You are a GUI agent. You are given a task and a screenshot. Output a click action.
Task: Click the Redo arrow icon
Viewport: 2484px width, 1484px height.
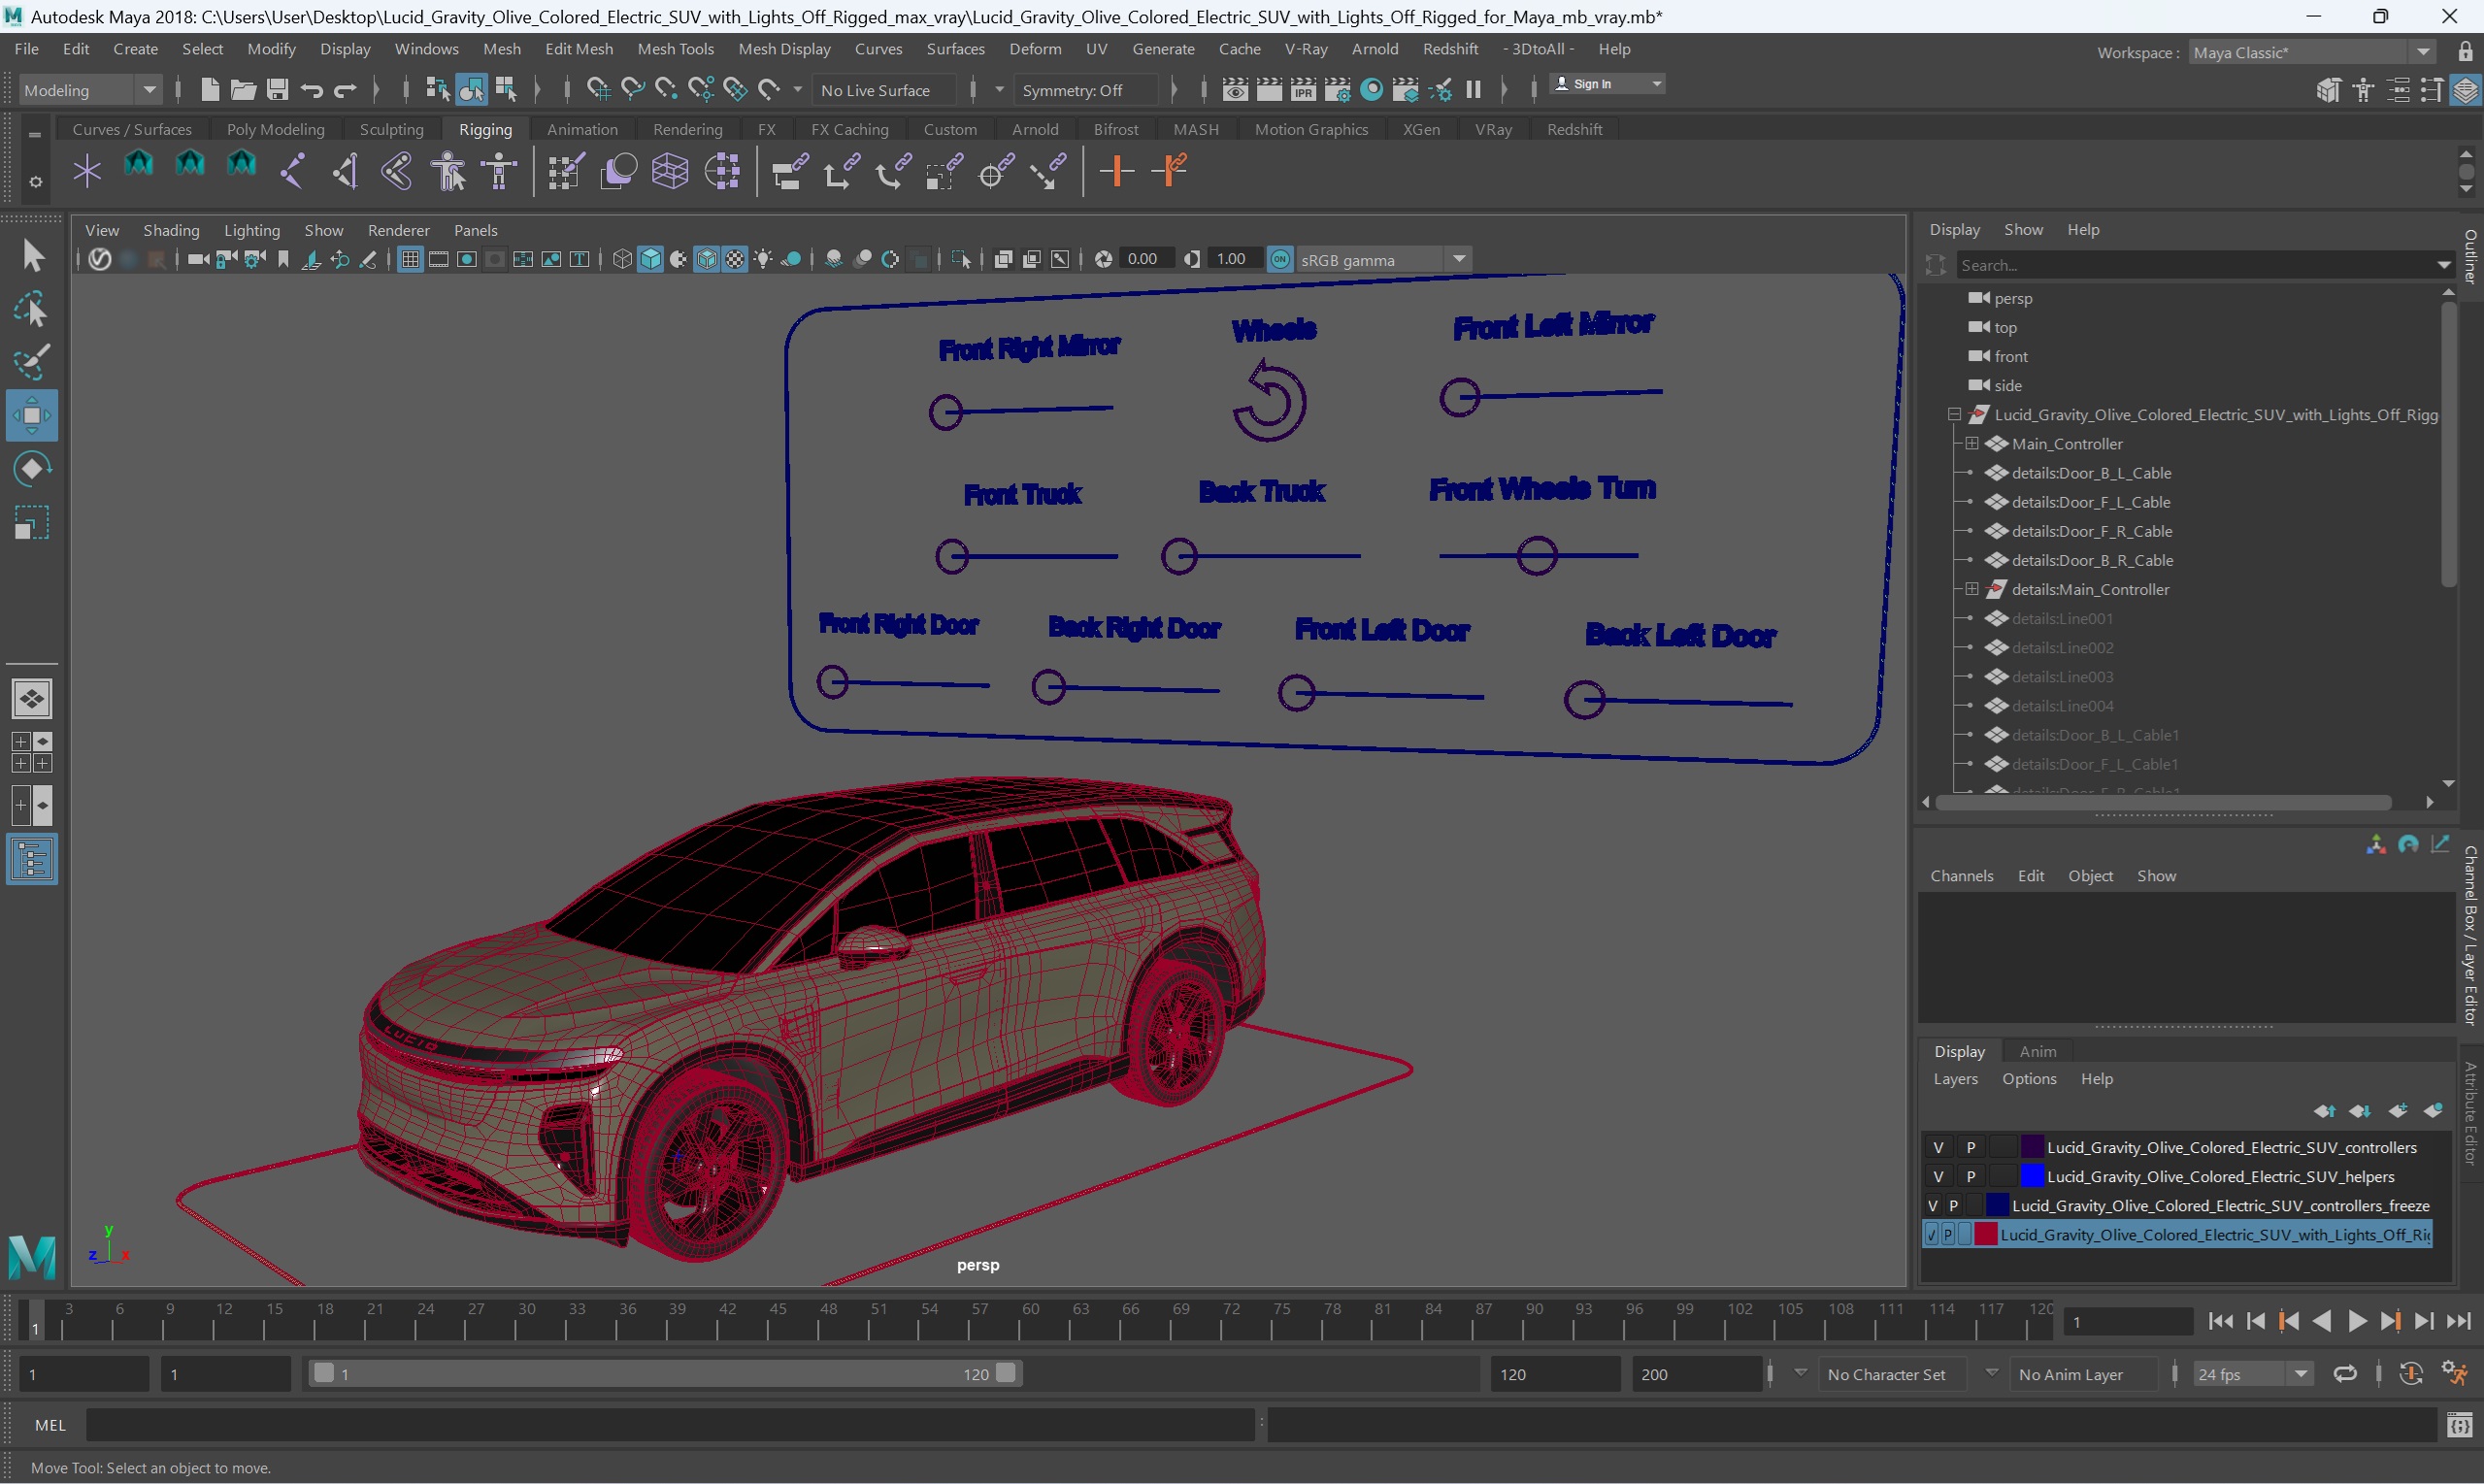pyautogui.click(x=345, y=90)
